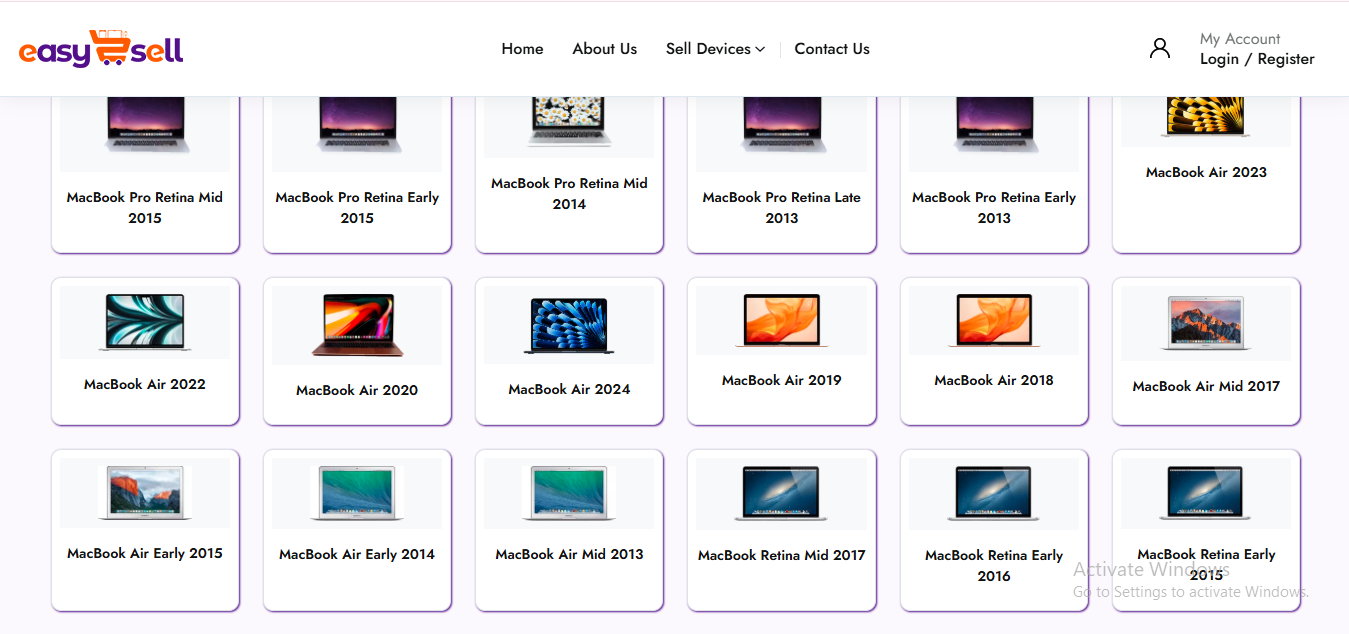Open MacBook Pro Retina Mid 2015 title
1349x634 pixels.
pyautogui.click(x=145, y=208)
